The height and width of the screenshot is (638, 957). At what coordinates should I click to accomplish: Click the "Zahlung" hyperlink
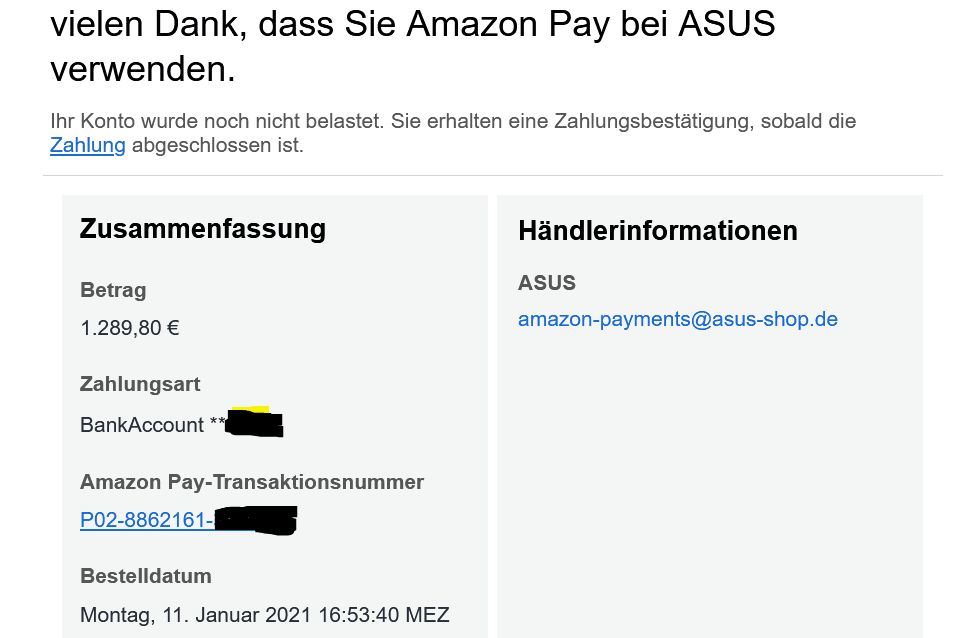[88, 146]
